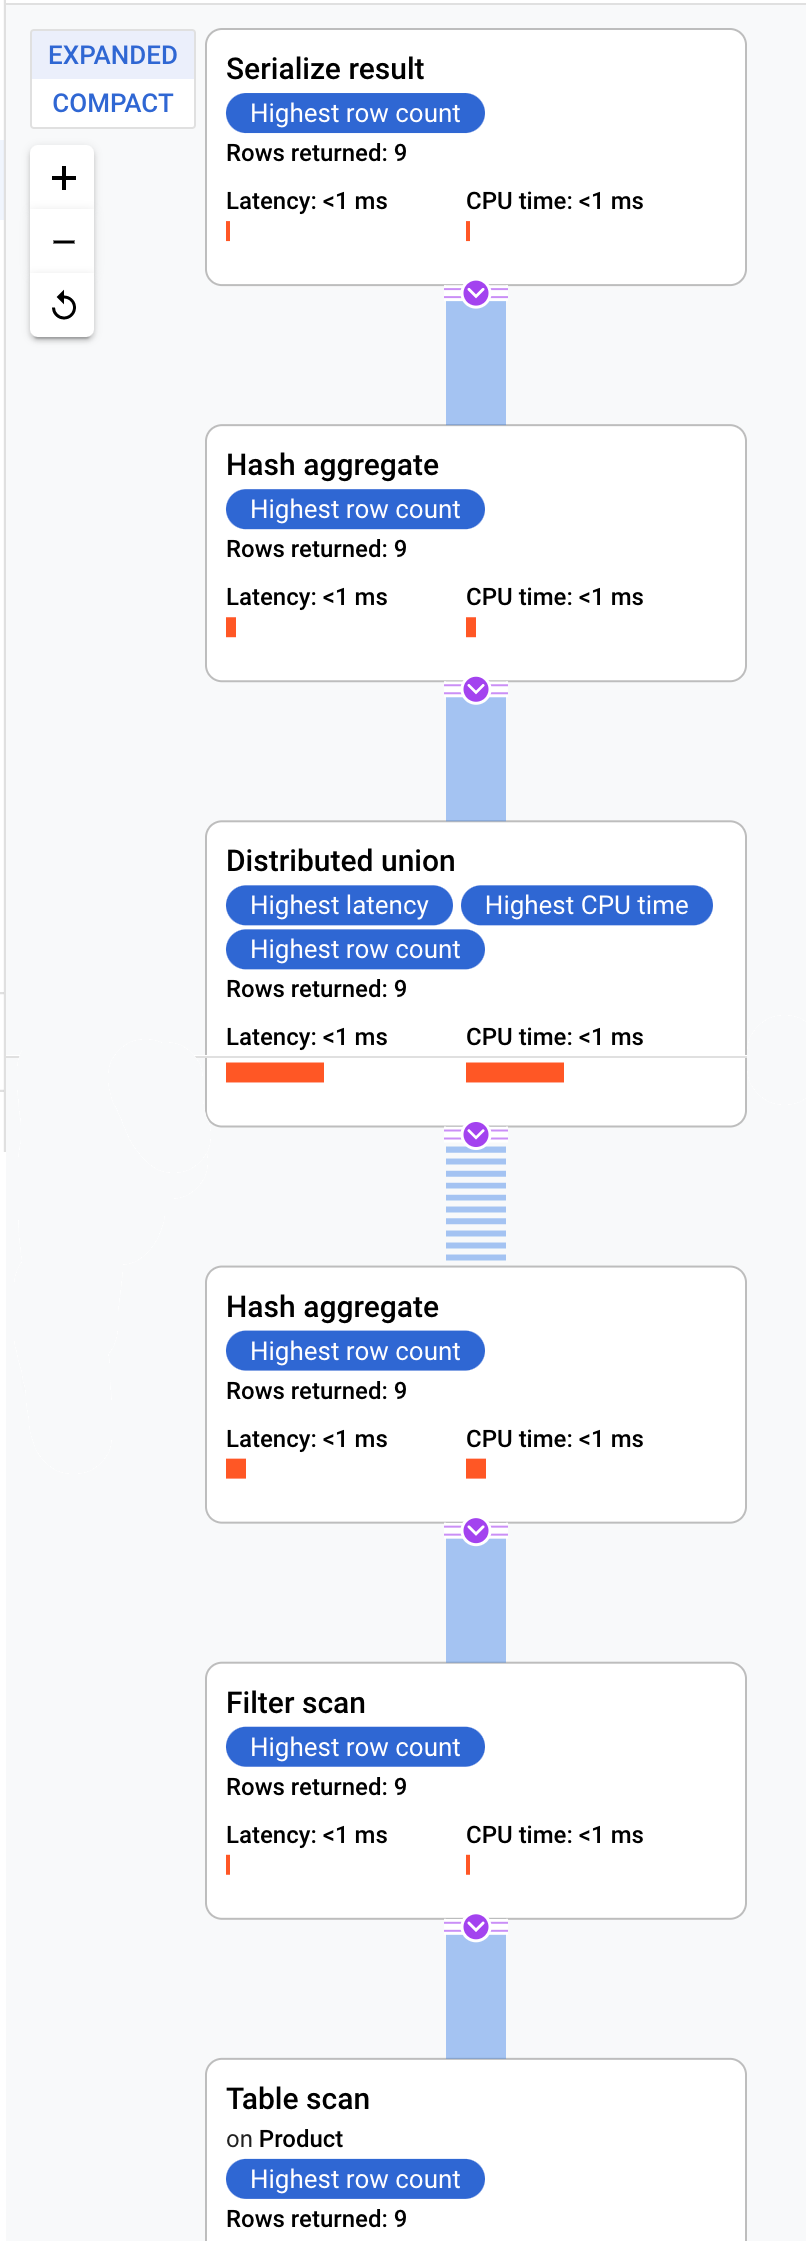Collapse chevron below Serialize result node

pos(476,293)
